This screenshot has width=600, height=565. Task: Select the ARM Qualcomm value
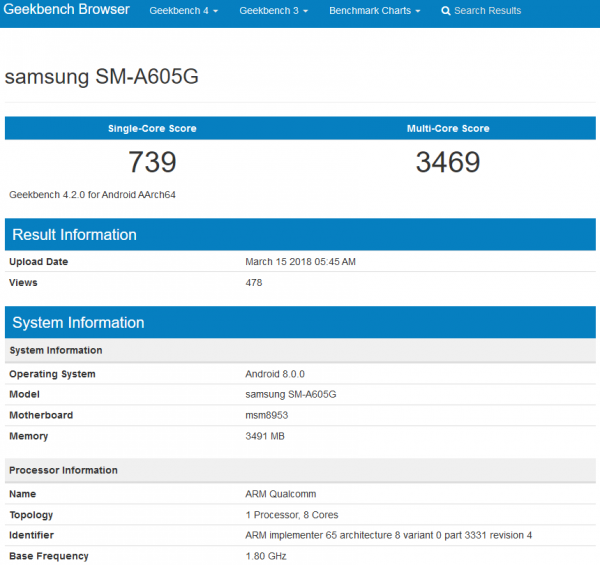pyautogui.click(x=281, y=494)
